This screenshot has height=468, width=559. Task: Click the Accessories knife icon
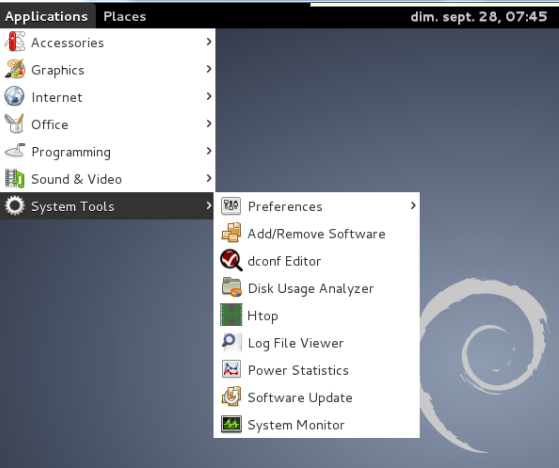coord(15,42)
